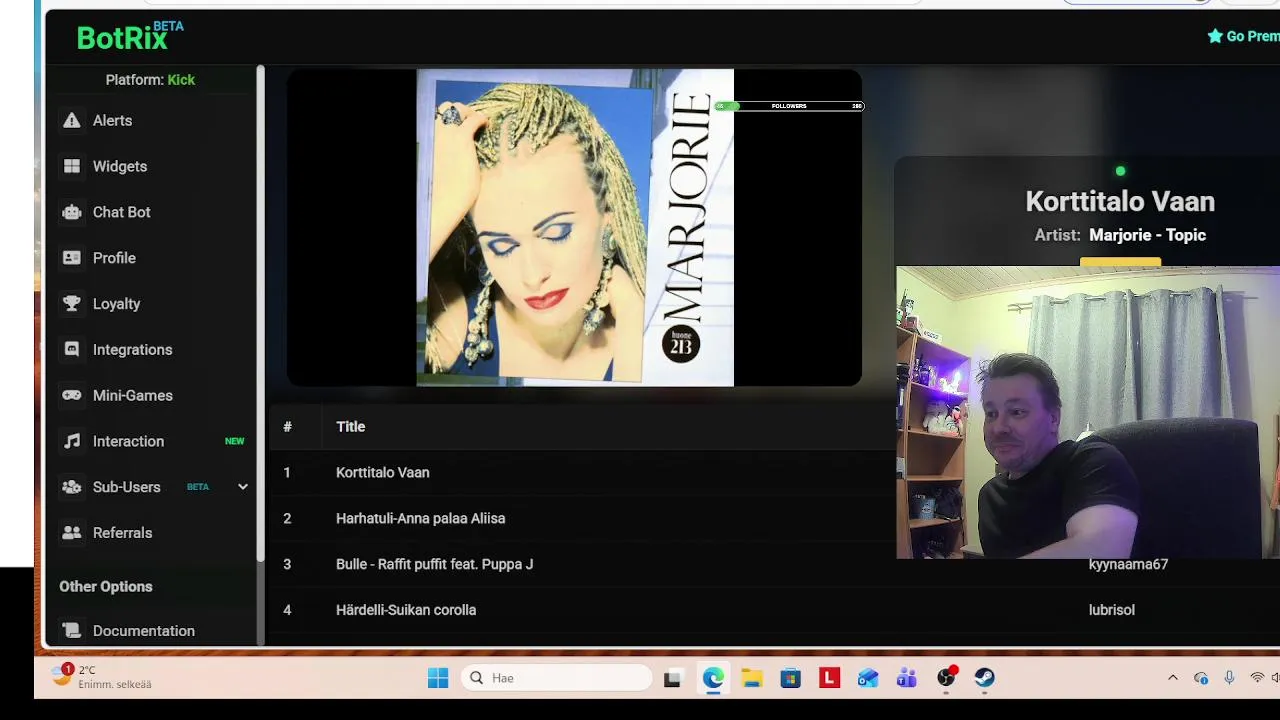Click the Interaction music note icon
Image resolution: width=1280 pixels, height=720 pixels.
click(x=71, y=441)
